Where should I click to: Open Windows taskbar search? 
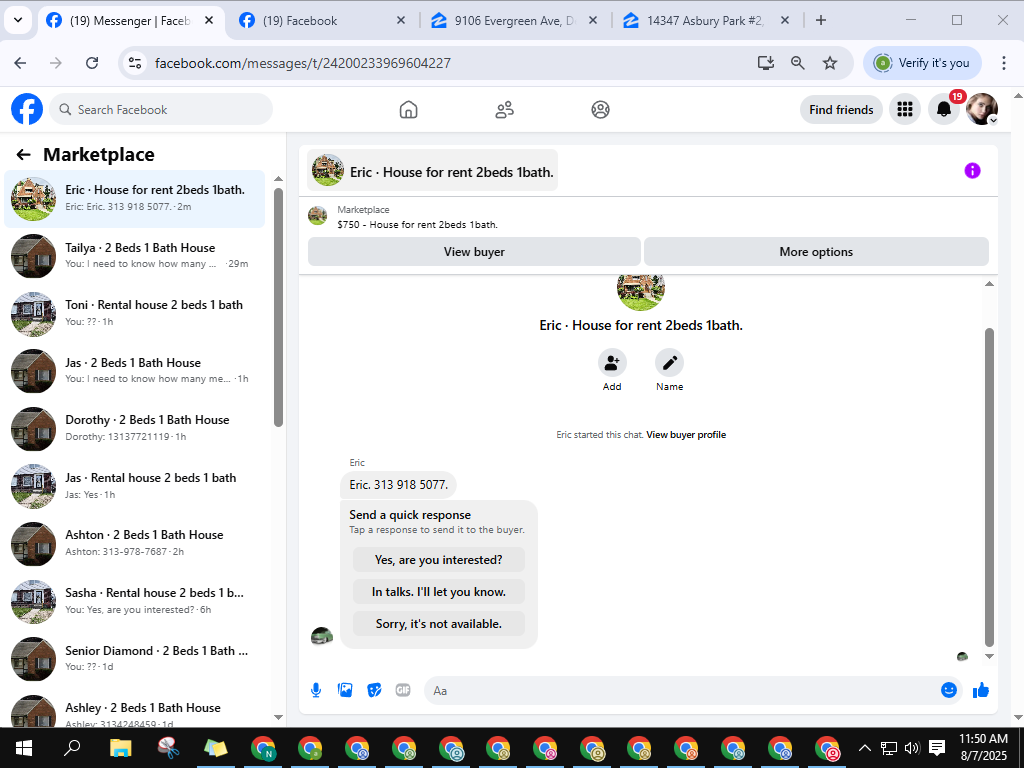tap(72, 748)
